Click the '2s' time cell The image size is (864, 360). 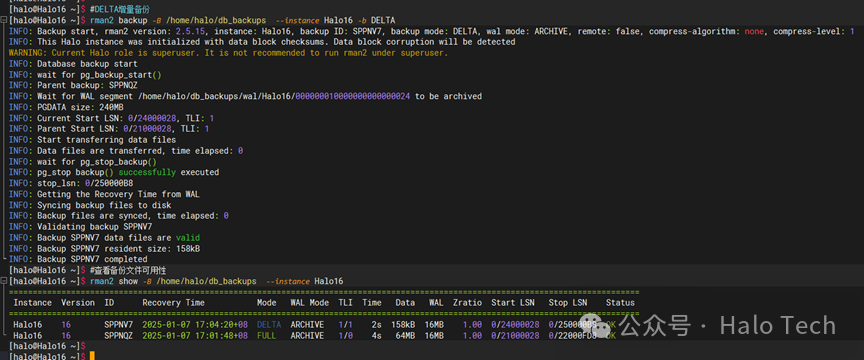(x=376, y=325)
